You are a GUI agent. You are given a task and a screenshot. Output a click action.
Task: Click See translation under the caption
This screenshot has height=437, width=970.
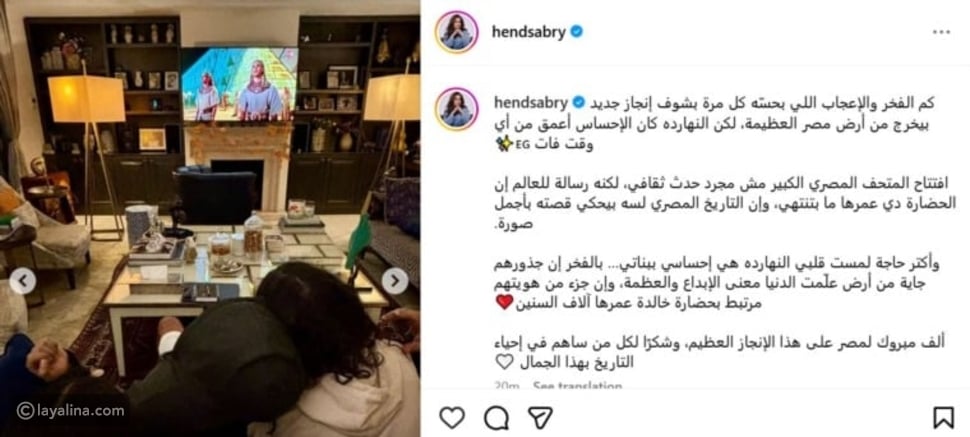[577, 386]
